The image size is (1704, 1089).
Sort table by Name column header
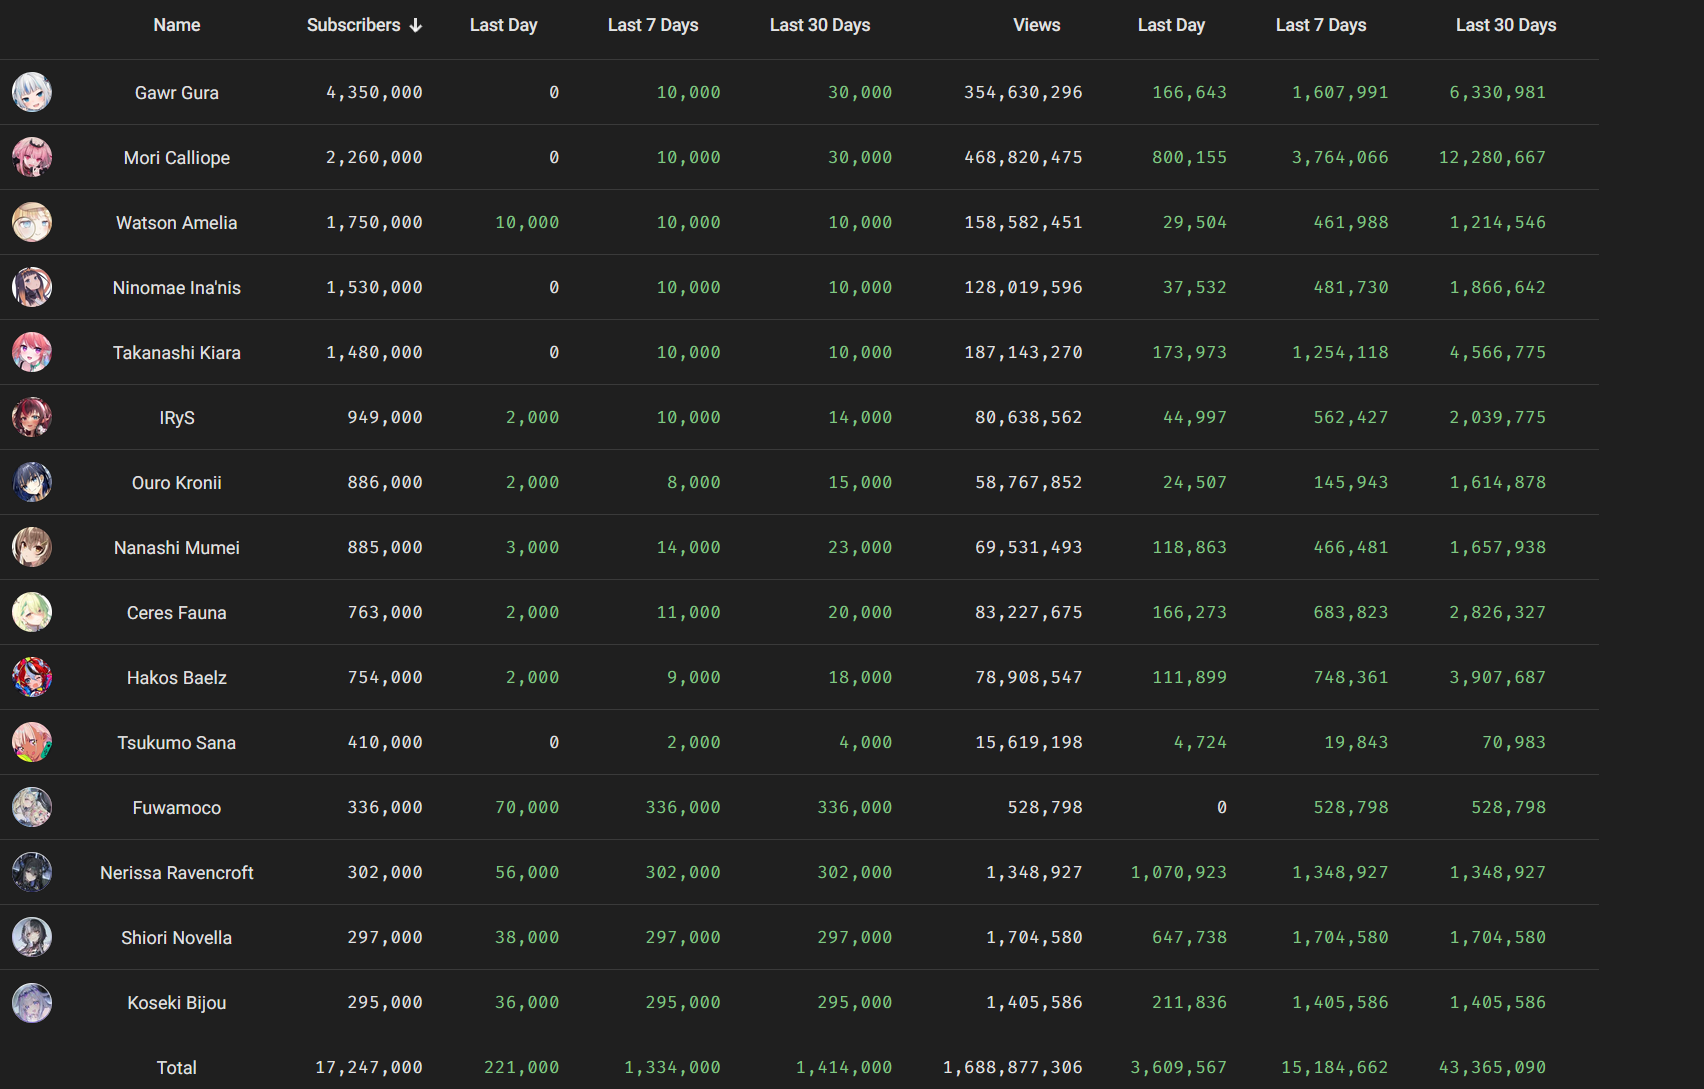coord(177,25)
